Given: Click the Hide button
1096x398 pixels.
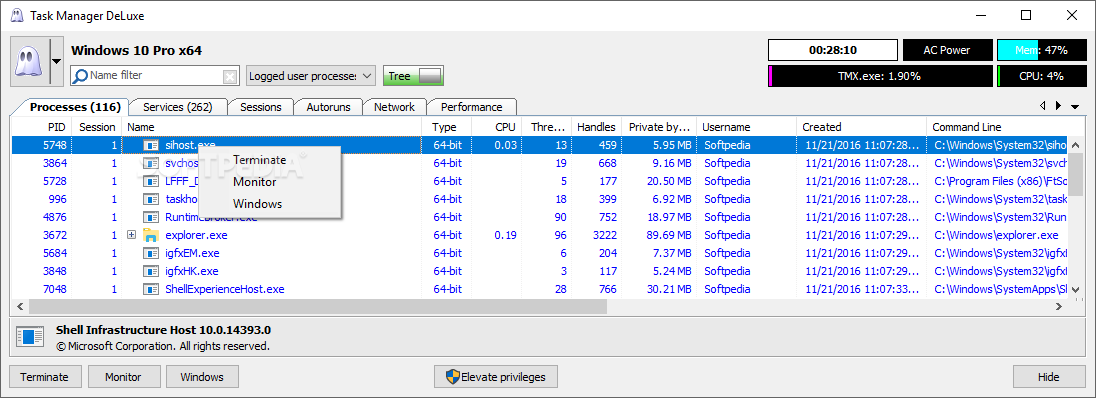Looking at the screenshot, I should (1048, 377).
